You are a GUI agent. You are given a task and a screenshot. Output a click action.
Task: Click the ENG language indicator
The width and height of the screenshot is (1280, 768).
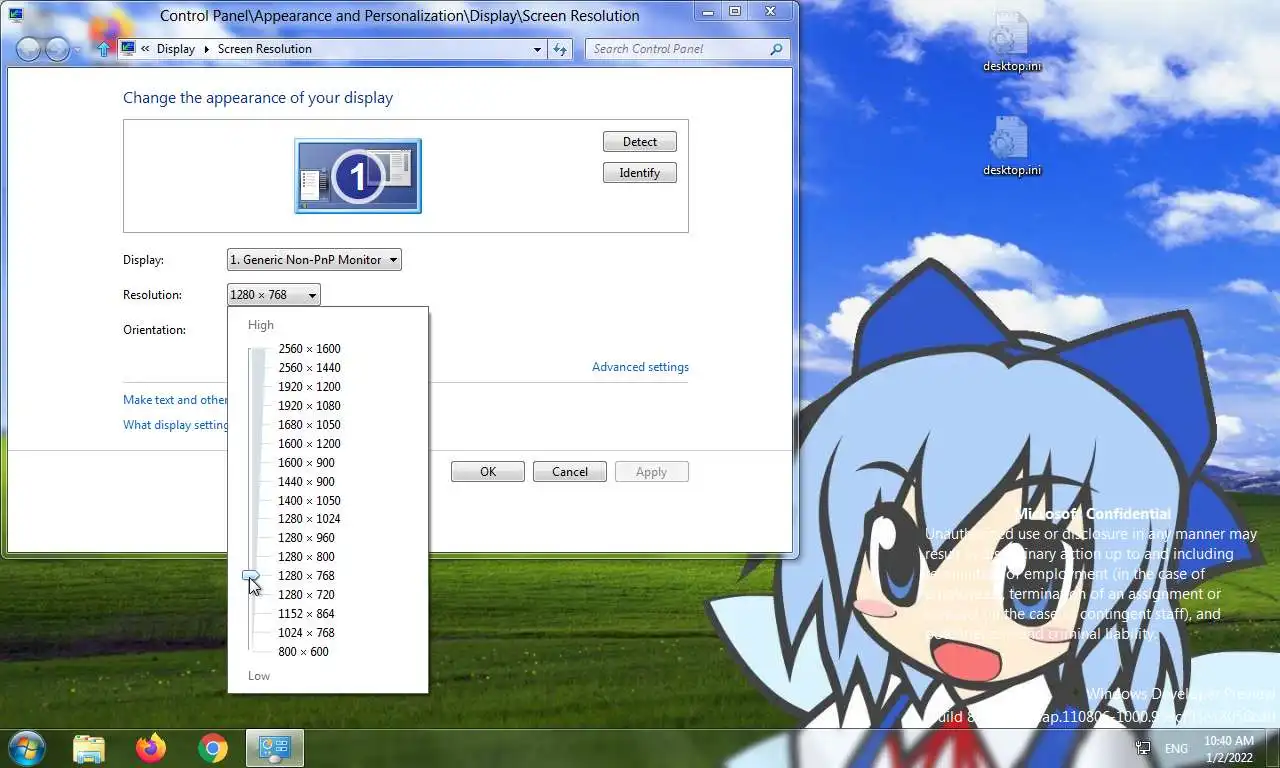pyautogui.click(x=1176, y=748)
